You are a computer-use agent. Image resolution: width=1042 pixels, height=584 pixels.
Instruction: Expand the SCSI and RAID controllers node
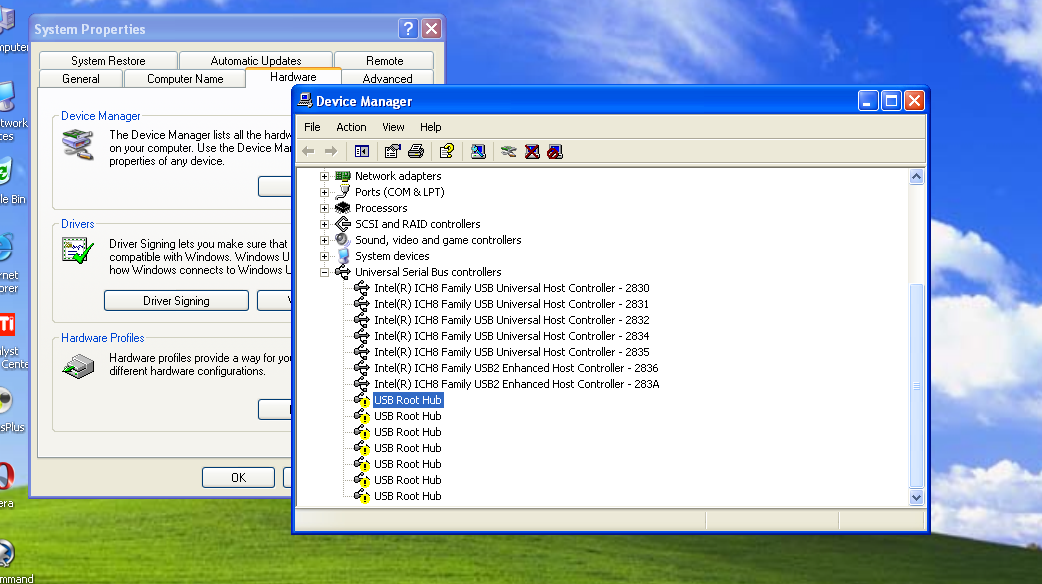point(324,224)
